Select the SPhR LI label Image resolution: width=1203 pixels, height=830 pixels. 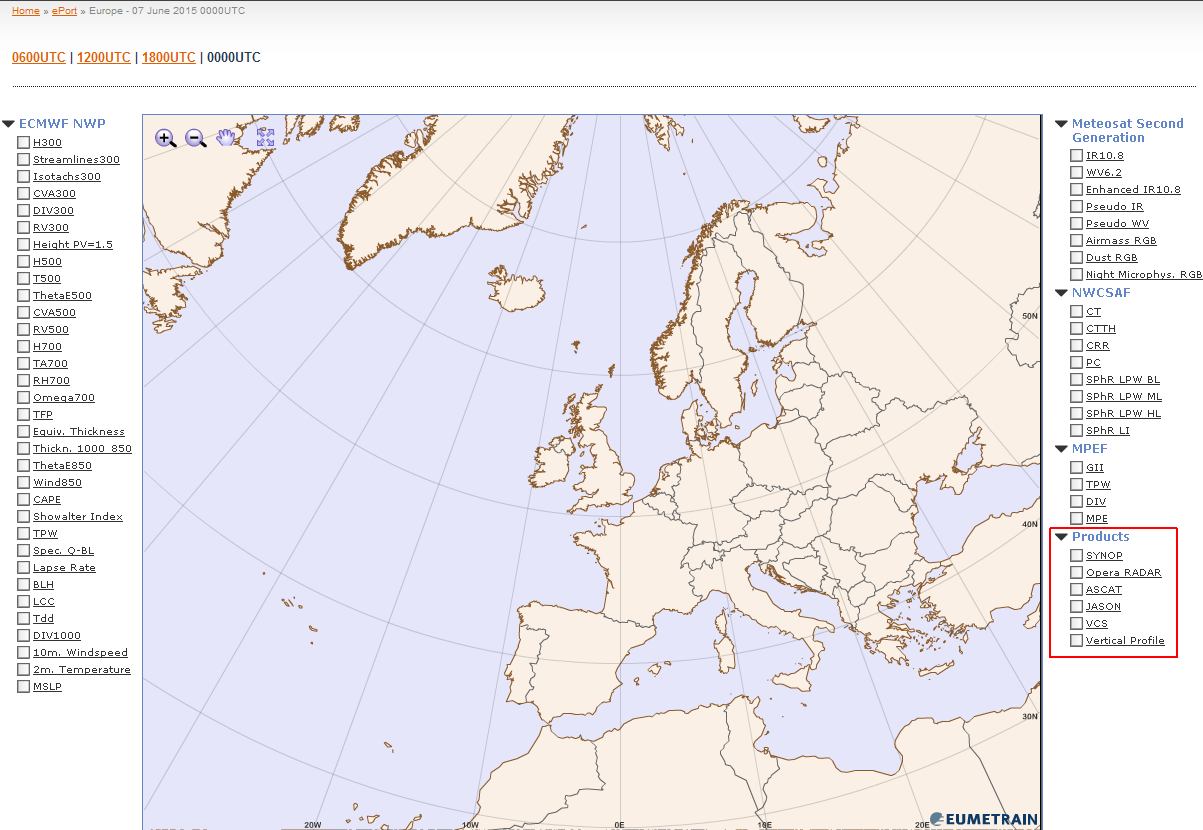(1108, 431)
